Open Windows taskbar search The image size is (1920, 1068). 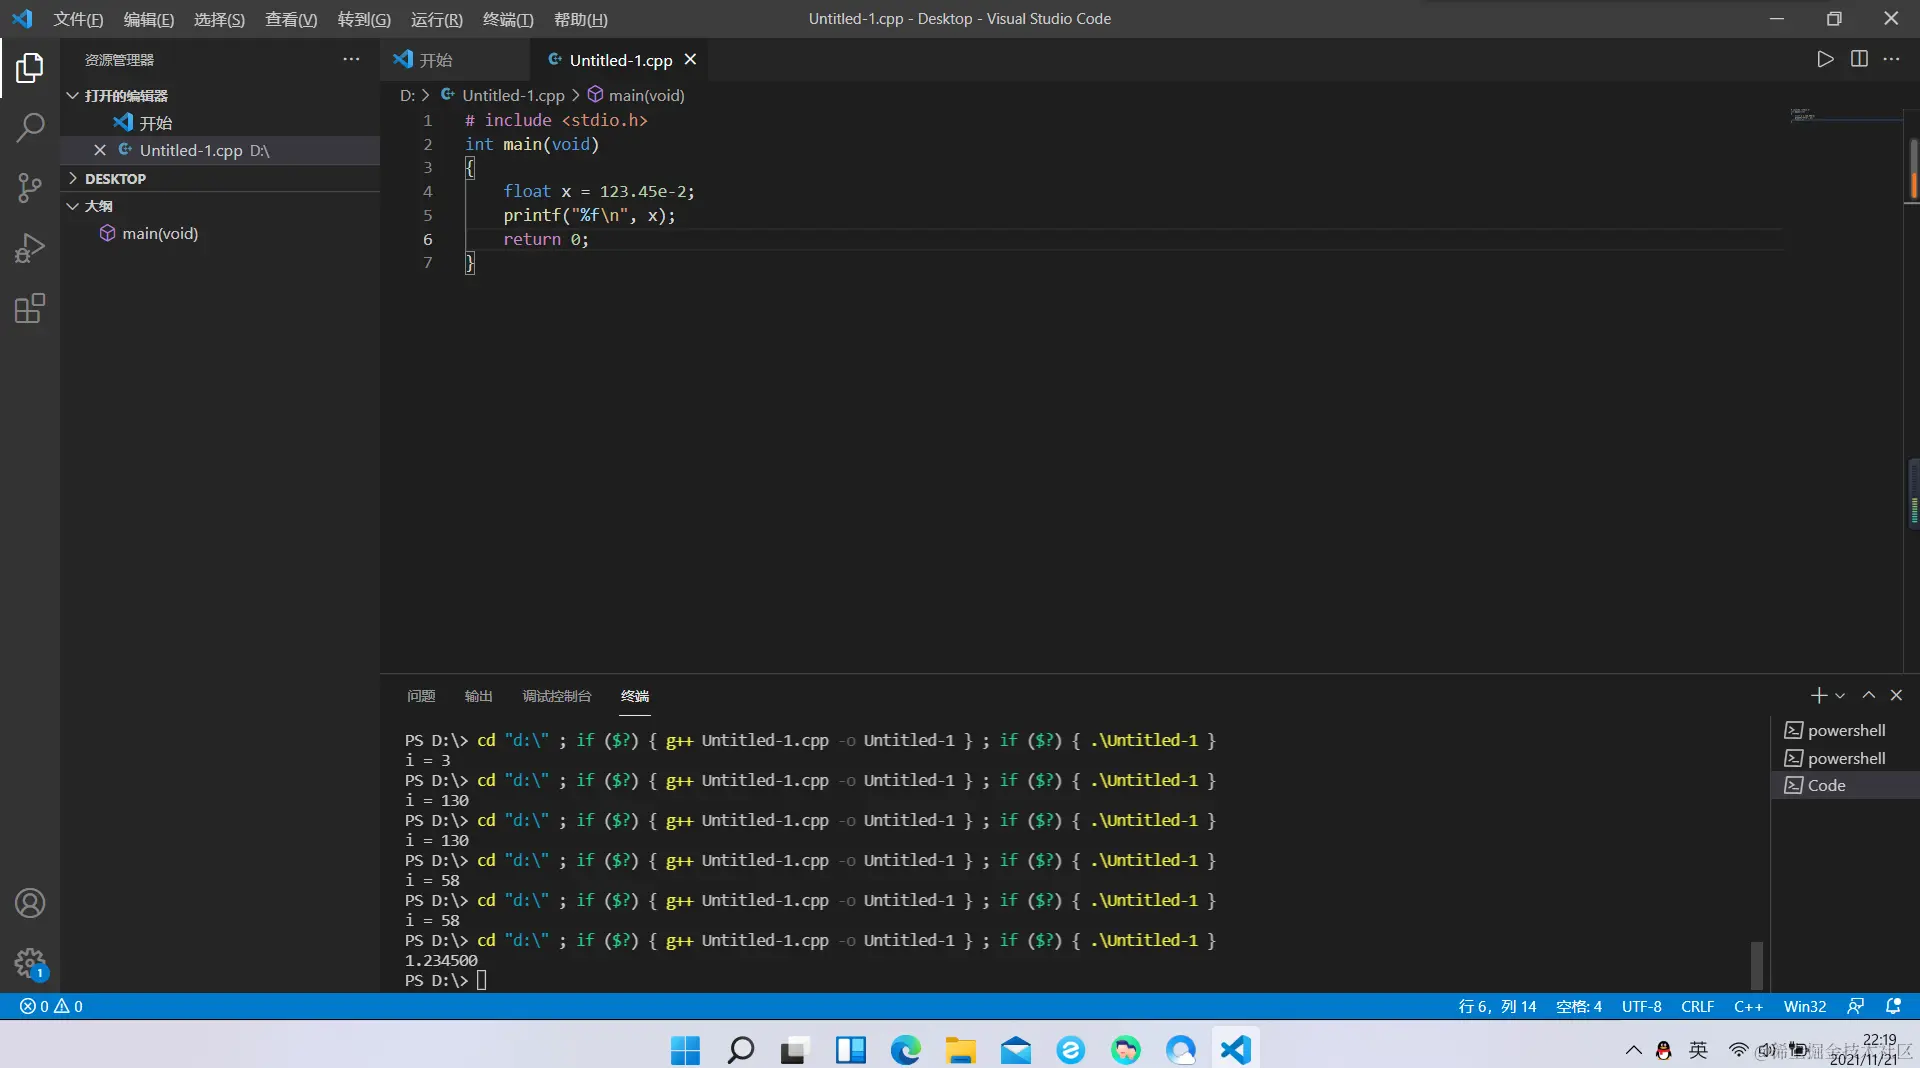740,1050
